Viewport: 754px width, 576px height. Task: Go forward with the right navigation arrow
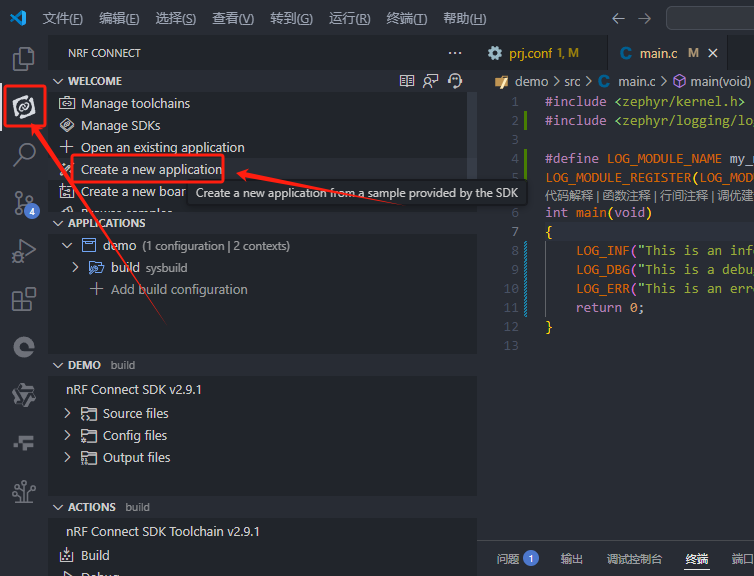pos(644,19)
